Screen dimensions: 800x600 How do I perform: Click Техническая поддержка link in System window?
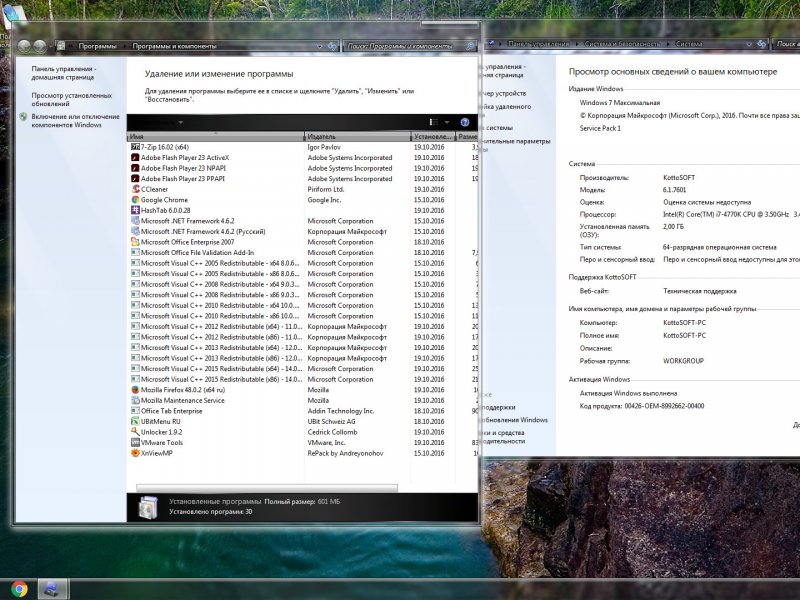699,291
